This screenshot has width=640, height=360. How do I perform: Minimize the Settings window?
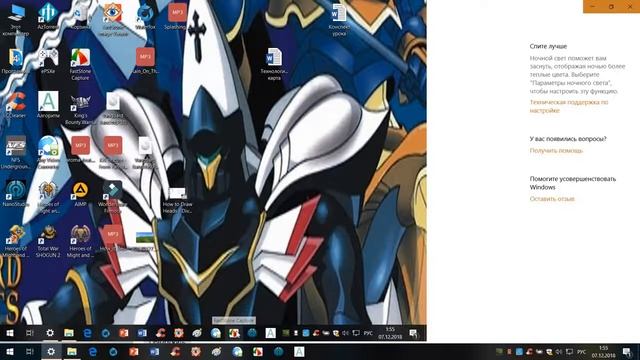point(593,7)
